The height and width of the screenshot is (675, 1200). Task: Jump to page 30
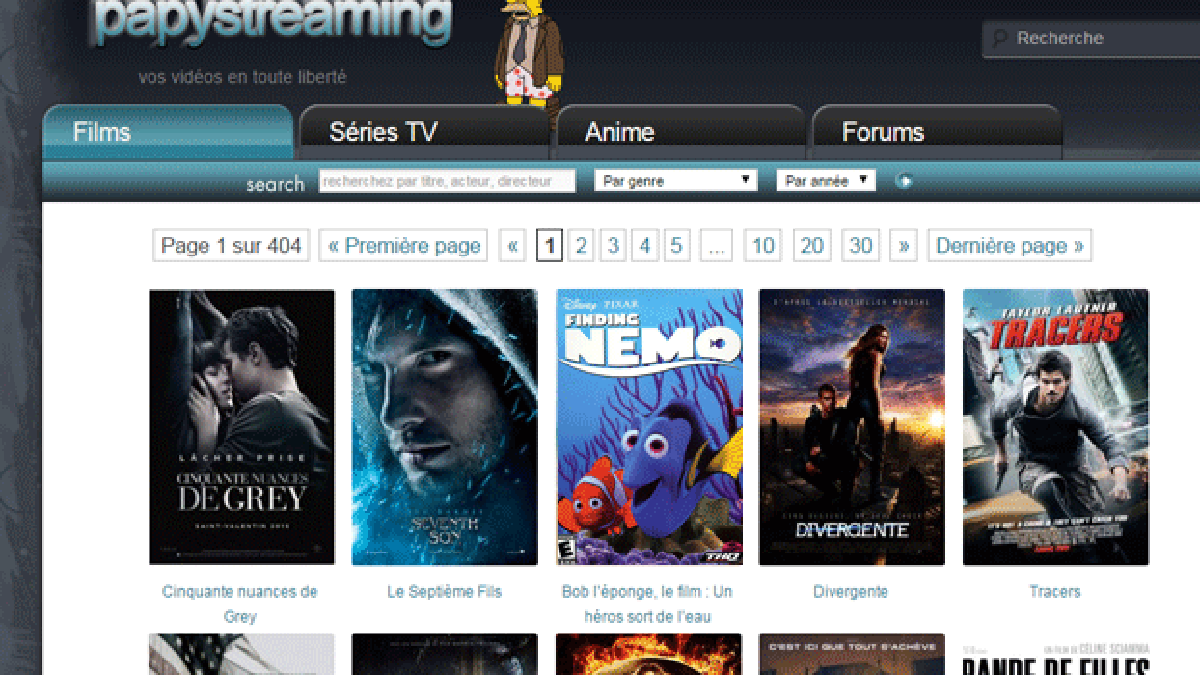pyautogui.click(x=861, y=245)
